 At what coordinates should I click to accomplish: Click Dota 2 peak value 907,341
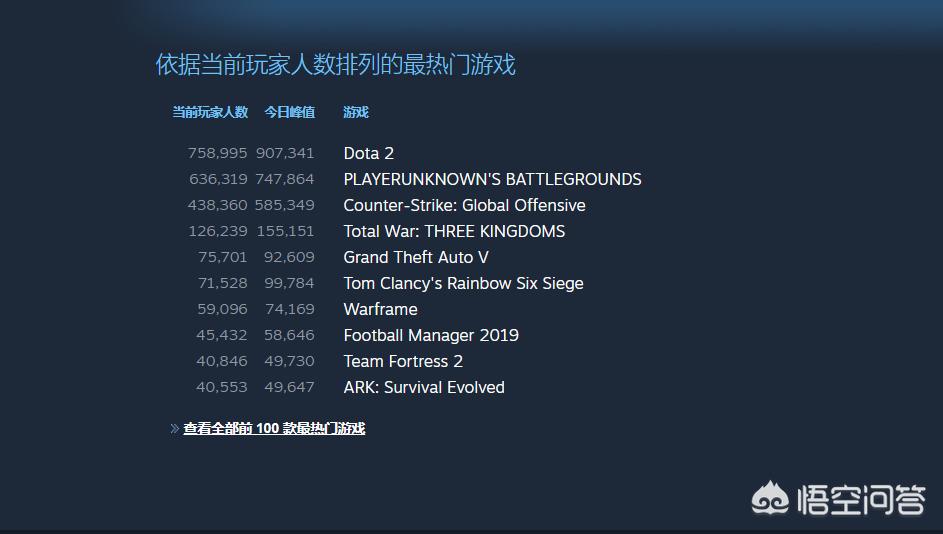click(285, 153)
